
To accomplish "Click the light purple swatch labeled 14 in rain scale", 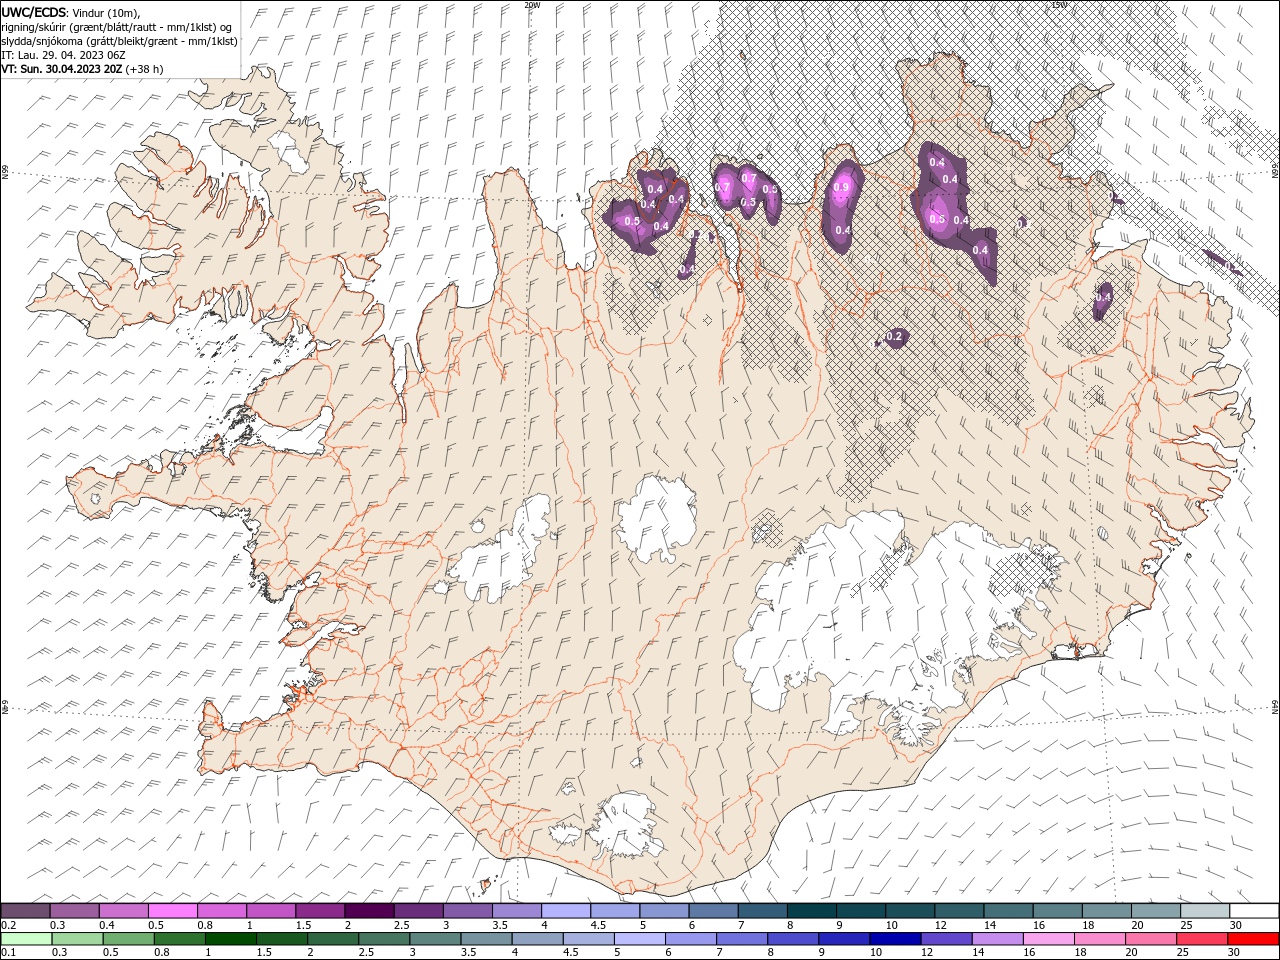I will pyautogui.click(x=996, y=939).
